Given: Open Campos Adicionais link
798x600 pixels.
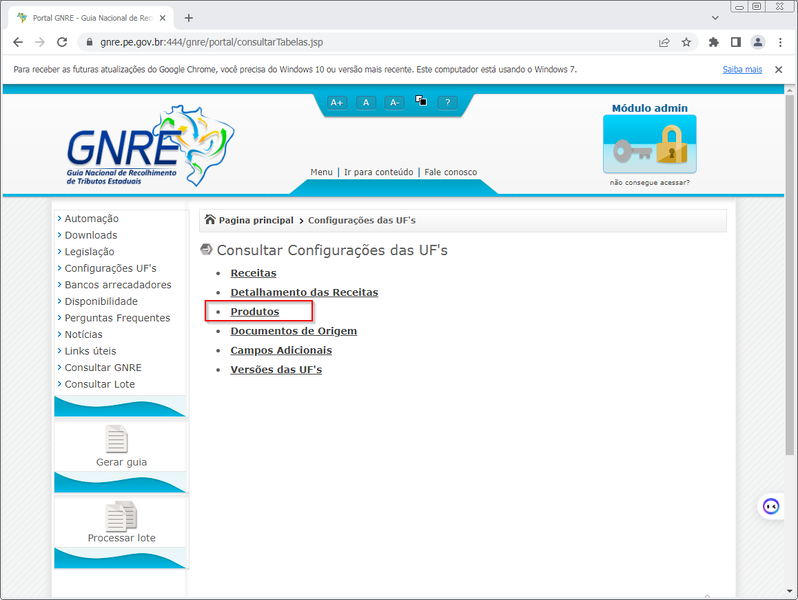Looking at the screenshot, I should click(281, 350).
